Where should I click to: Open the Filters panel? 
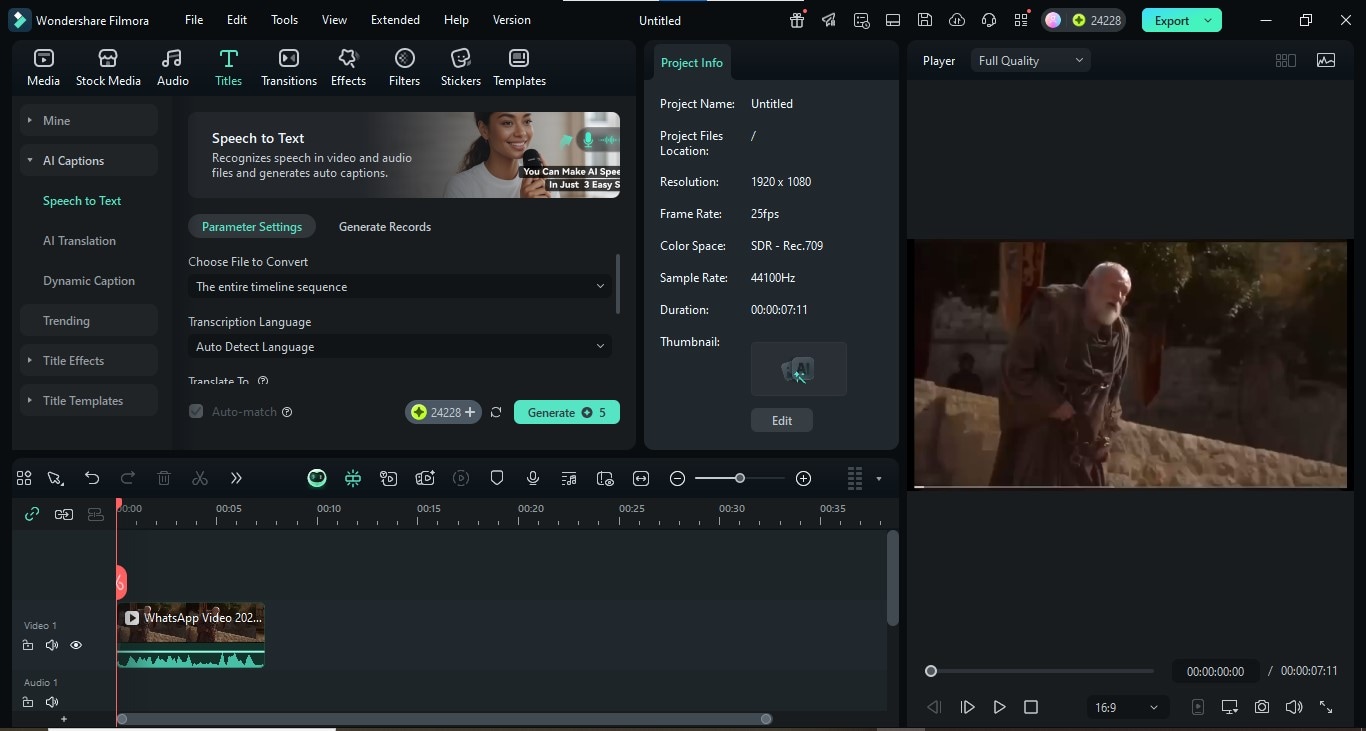tap(404, 67)
